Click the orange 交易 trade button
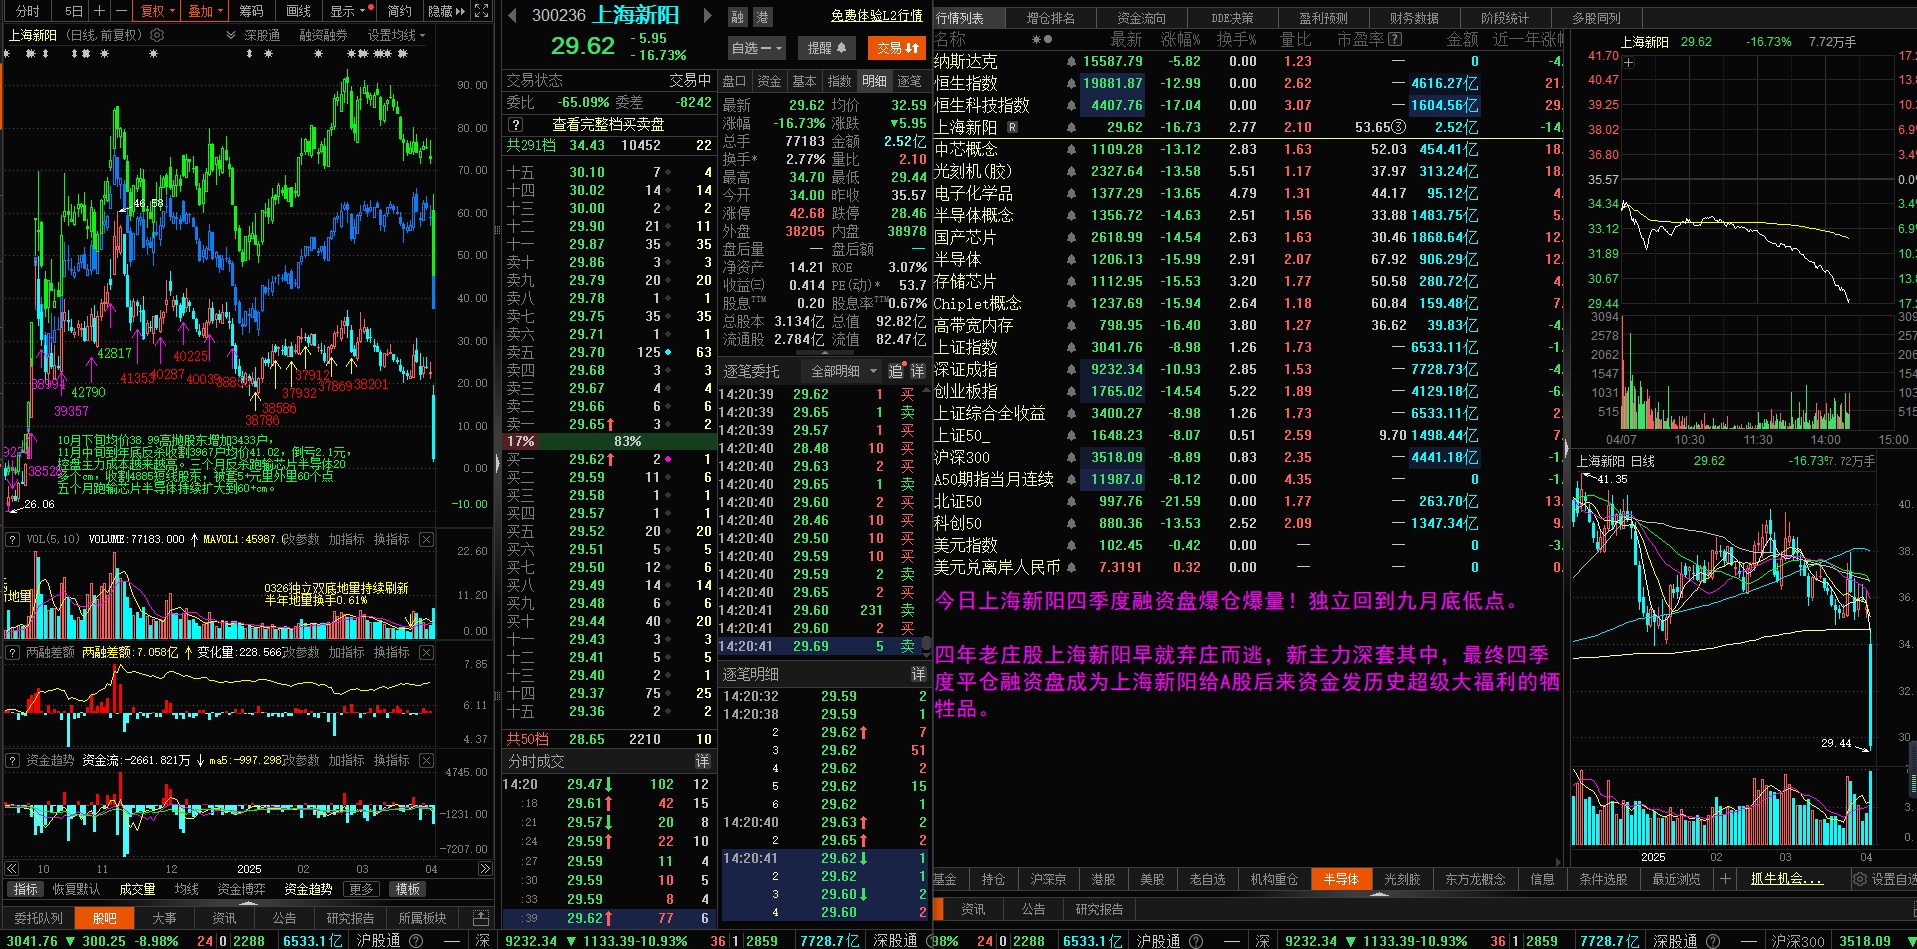The width and height of the screenshot is (1917, 949). click(x=898, y=48)
